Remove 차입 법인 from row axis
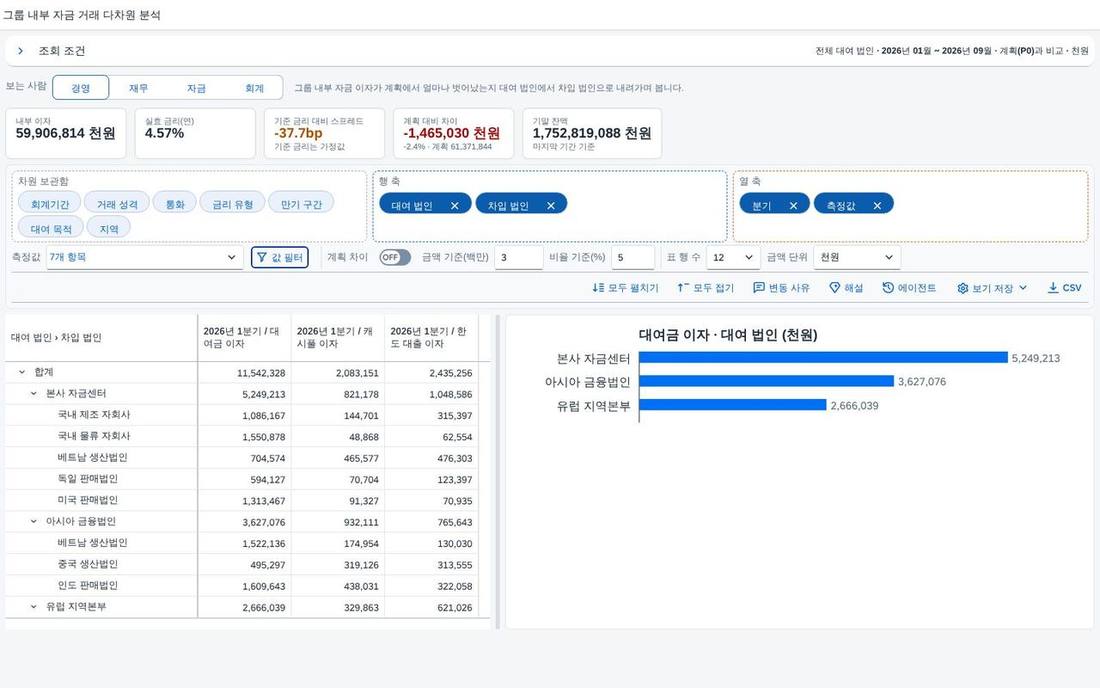Image resolution: width=1100 pixels, height=688 pixels. [551, 205]
